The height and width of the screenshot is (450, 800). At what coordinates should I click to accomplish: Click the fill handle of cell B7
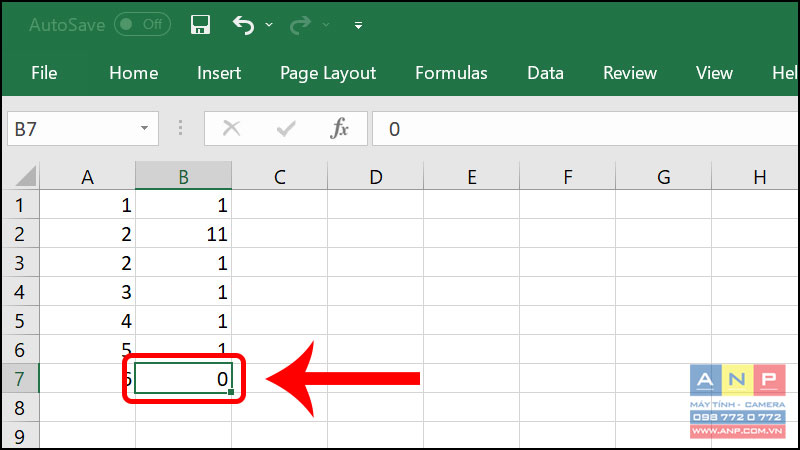[x=231, y=392]
